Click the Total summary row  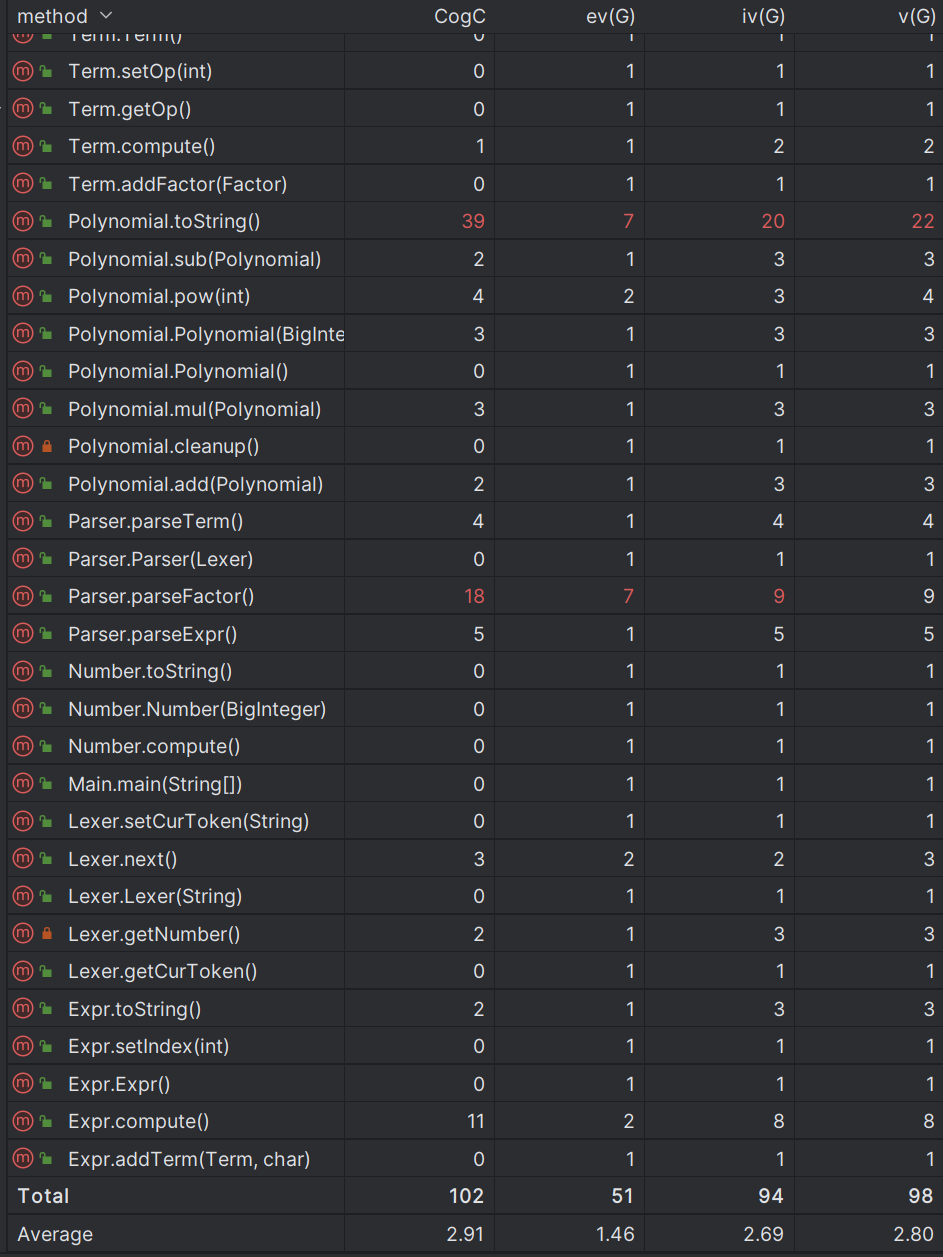471,1196
